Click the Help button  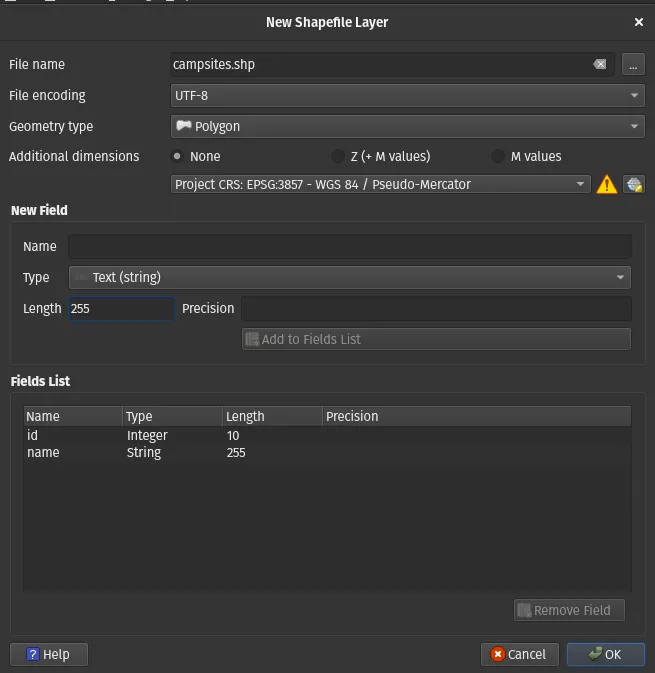[x=49, y=654]
